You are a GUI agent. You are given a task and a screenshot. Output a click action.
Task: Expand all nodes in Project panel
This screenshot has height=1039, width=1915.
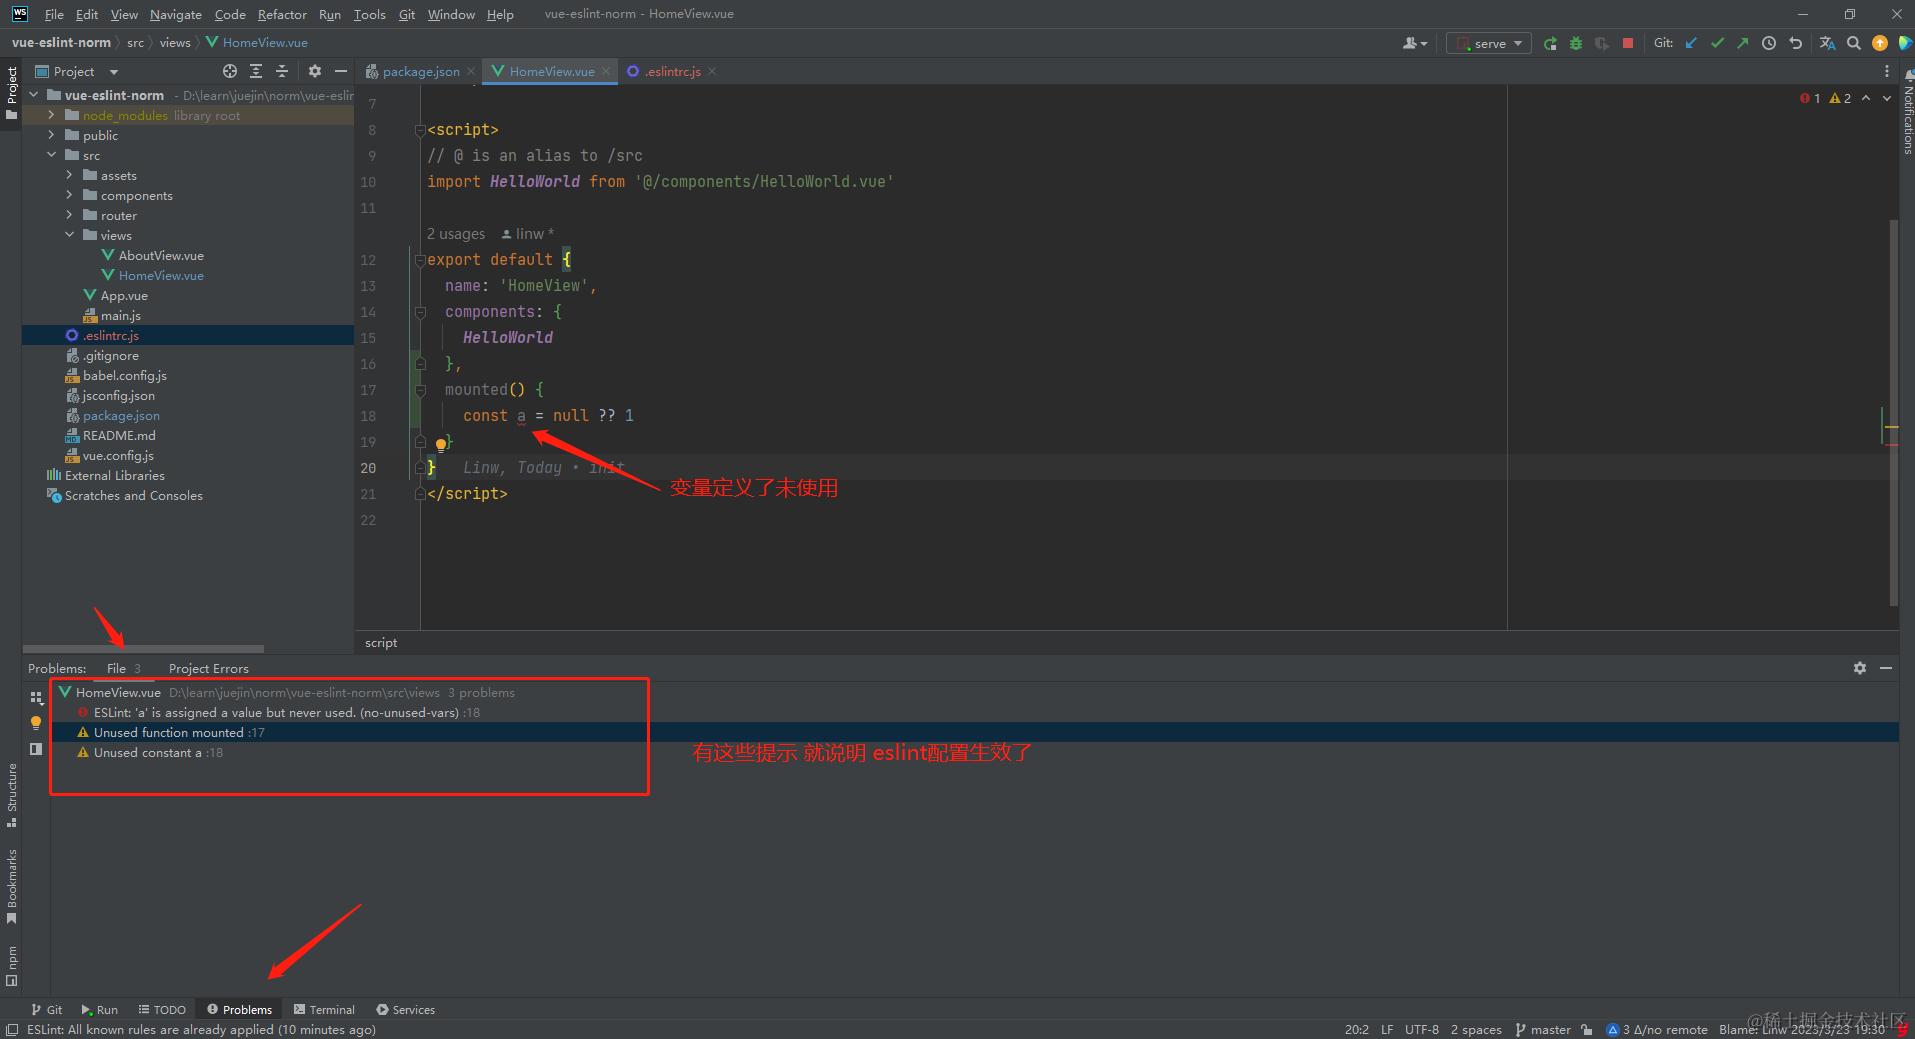tap(256, 71)
